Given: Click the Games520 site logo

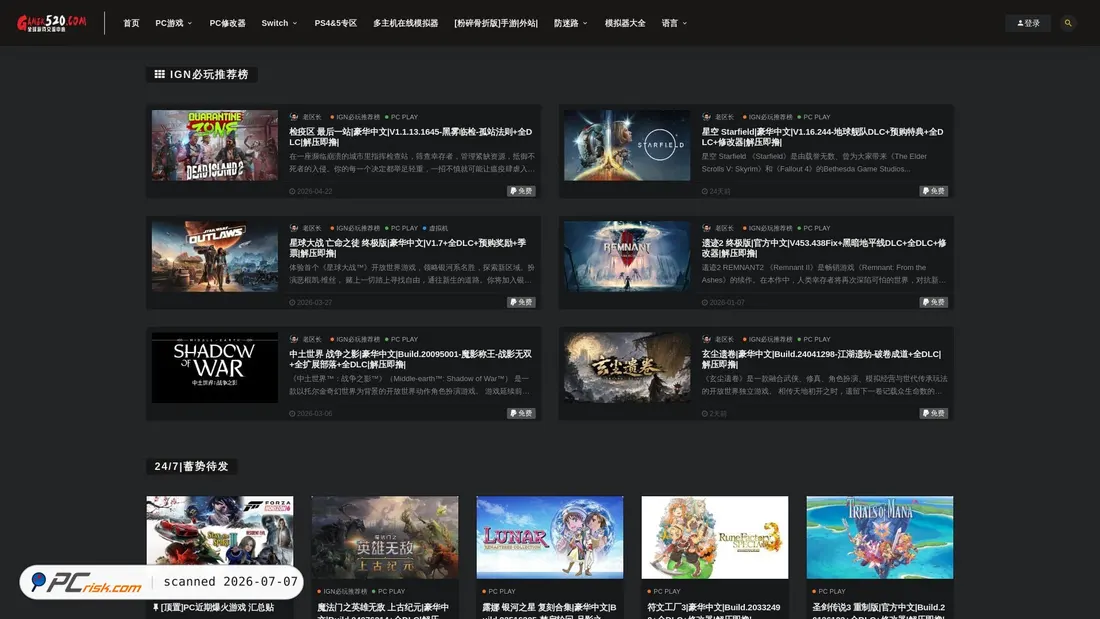Looking at the screenshot, I should point(52,23).
